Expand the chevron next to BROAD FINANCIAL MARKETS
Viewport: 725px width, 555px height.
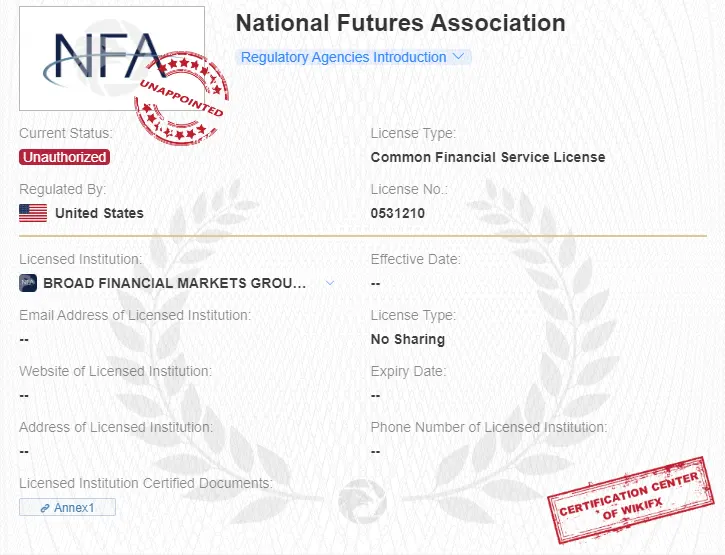[x=330, y=283]
